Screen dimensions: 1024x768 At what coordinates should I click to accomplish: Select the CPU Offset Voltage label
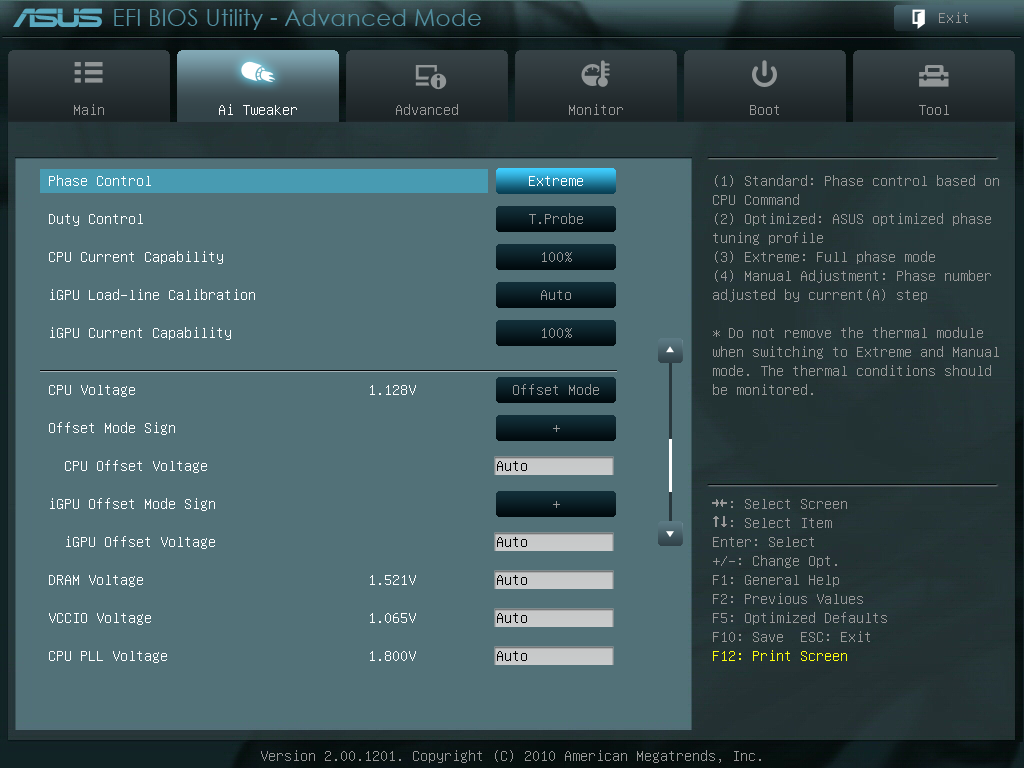click(x=136, y=466)
